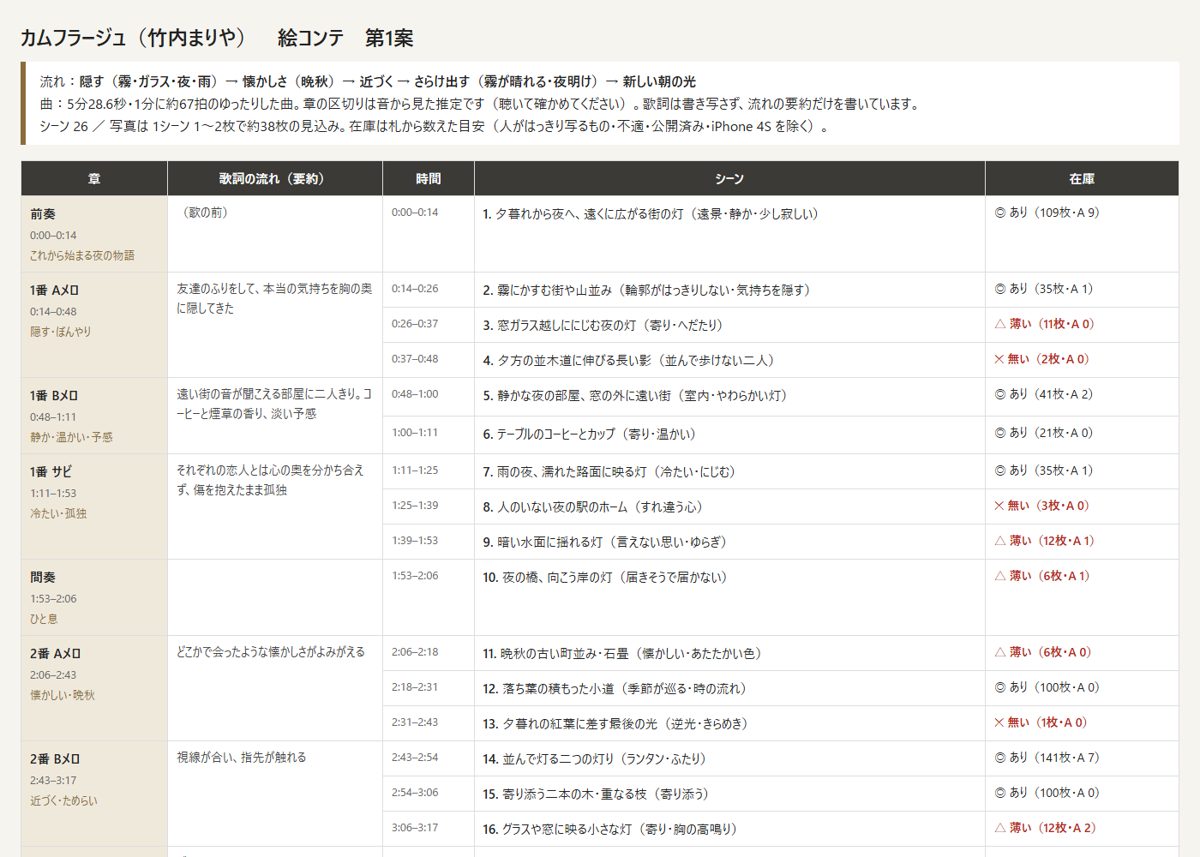Click scene 3 '窓ガラス越しににじむ夜の灯'
1200x857 pixels.
click(730, 325)
